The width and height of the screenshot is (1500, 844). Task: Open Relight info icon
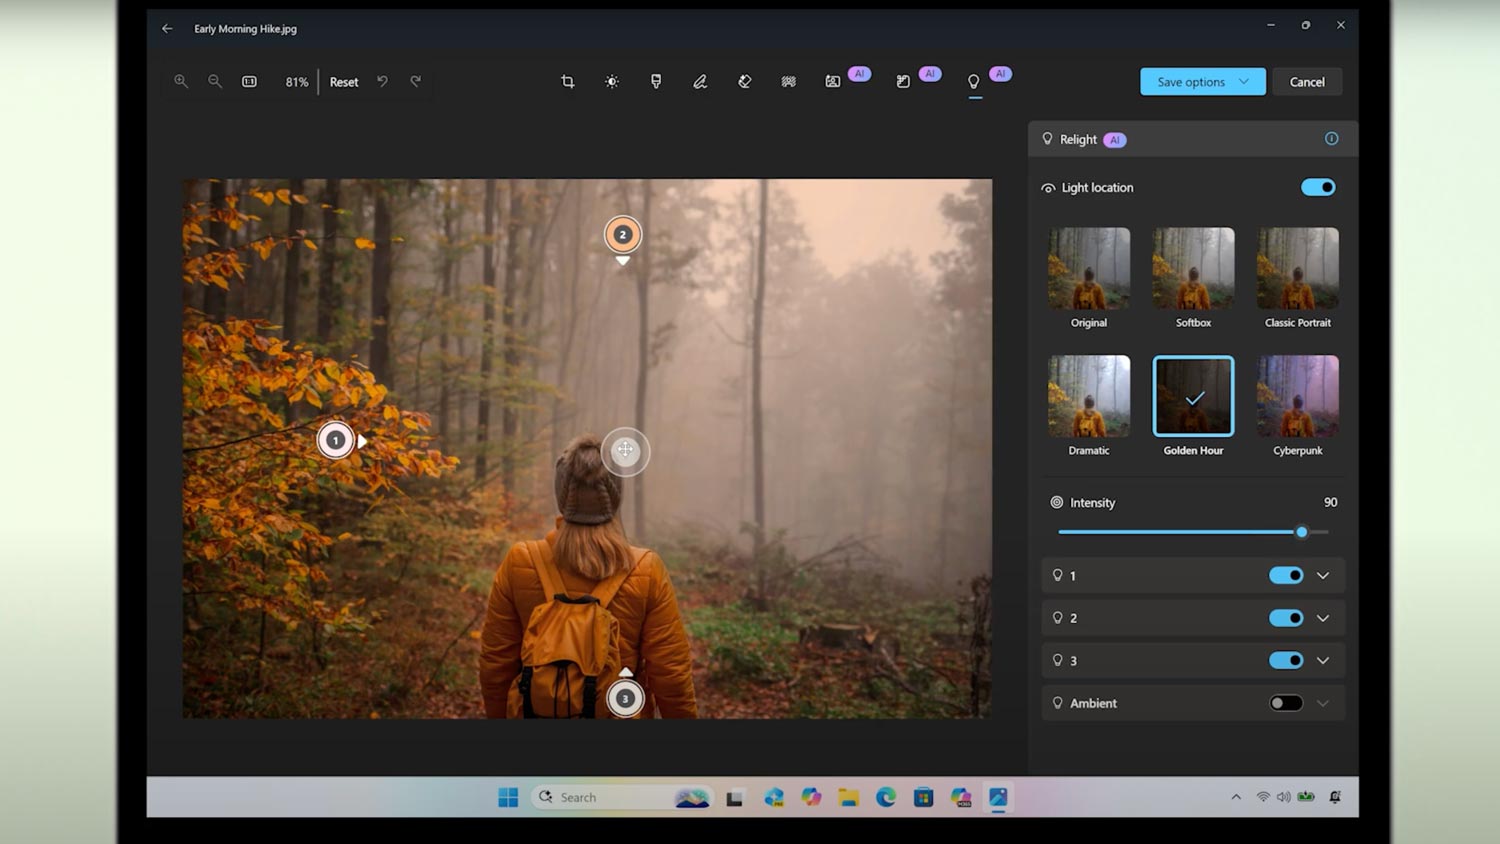pyautogui.click(x=1331, y=139)
